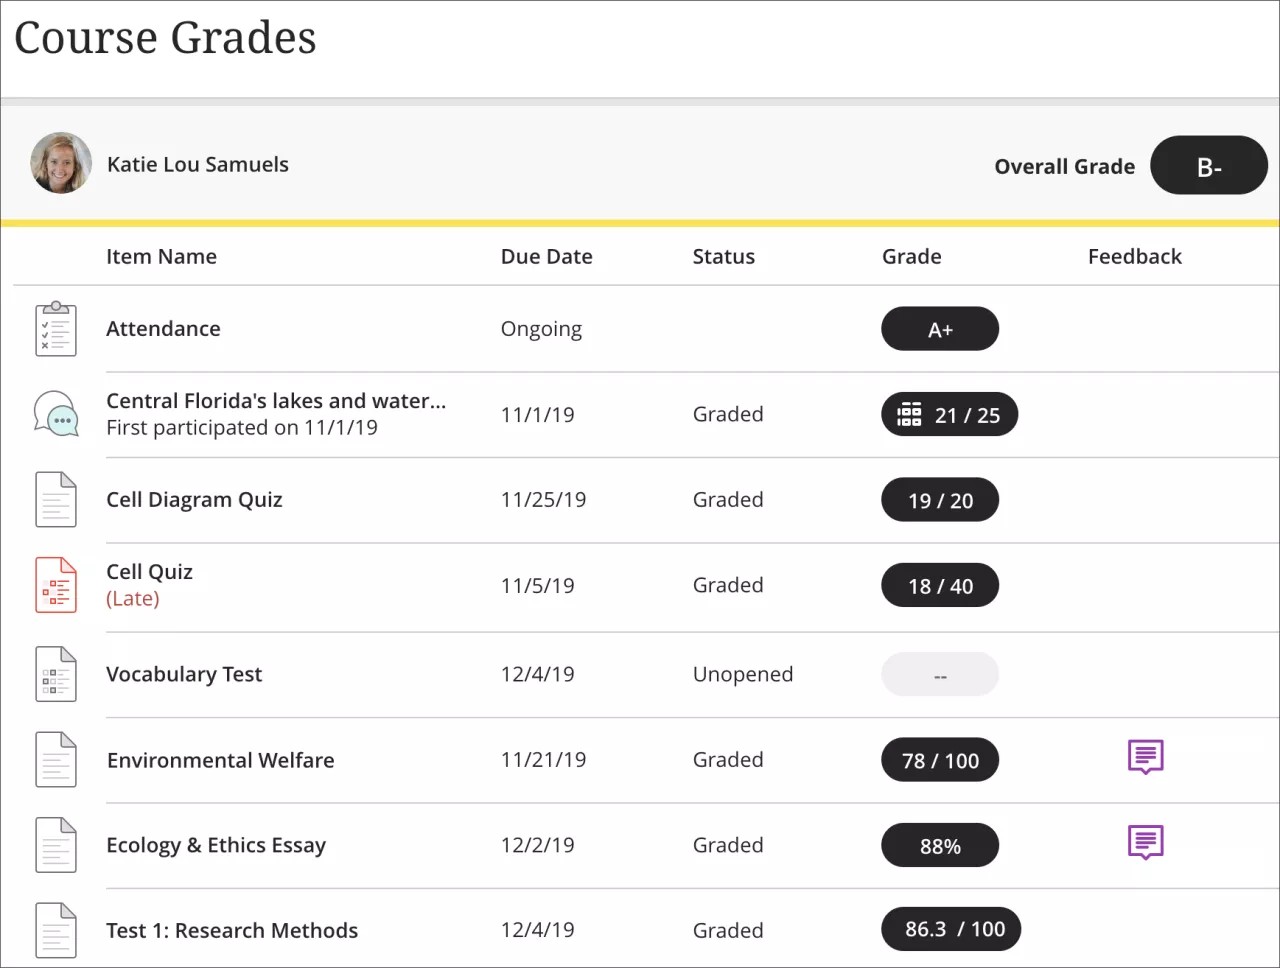This screenshot has height=968, width=1280.
Task: Click the red late Cell Quiz icon
Action: (x=56, y=585)
